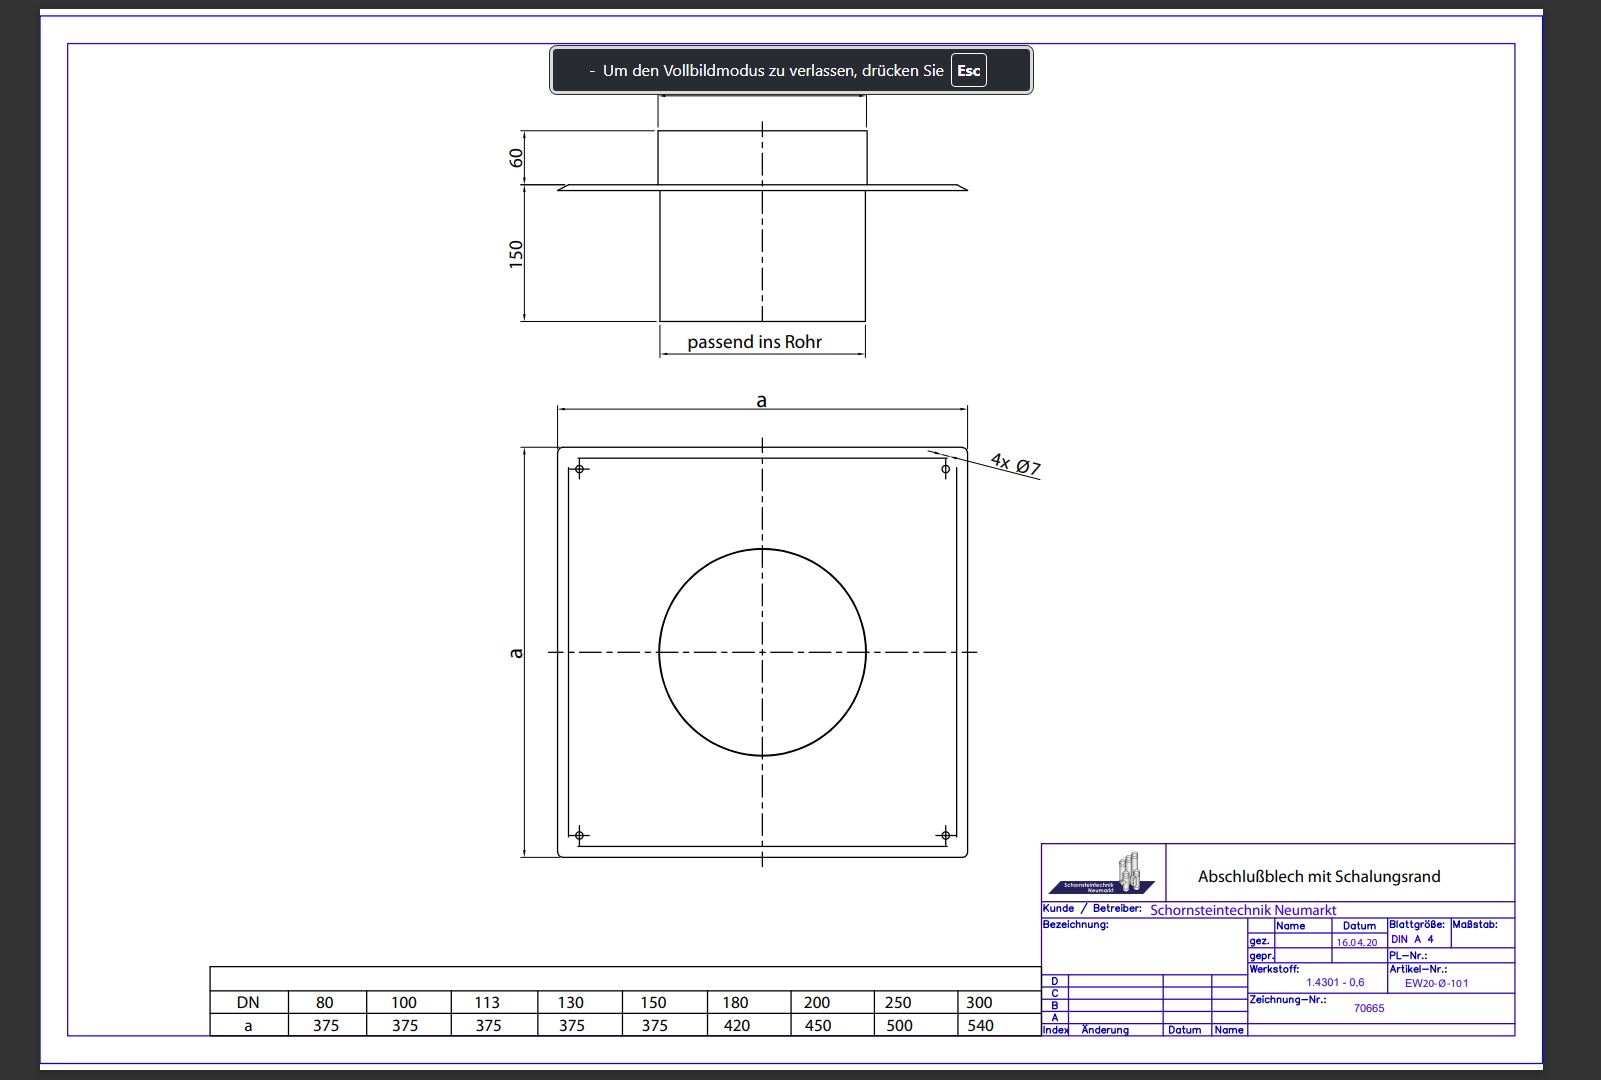Click the center of the circular pipe opening
This screenshot has height=1080, width=1601.
pos(762,652)
